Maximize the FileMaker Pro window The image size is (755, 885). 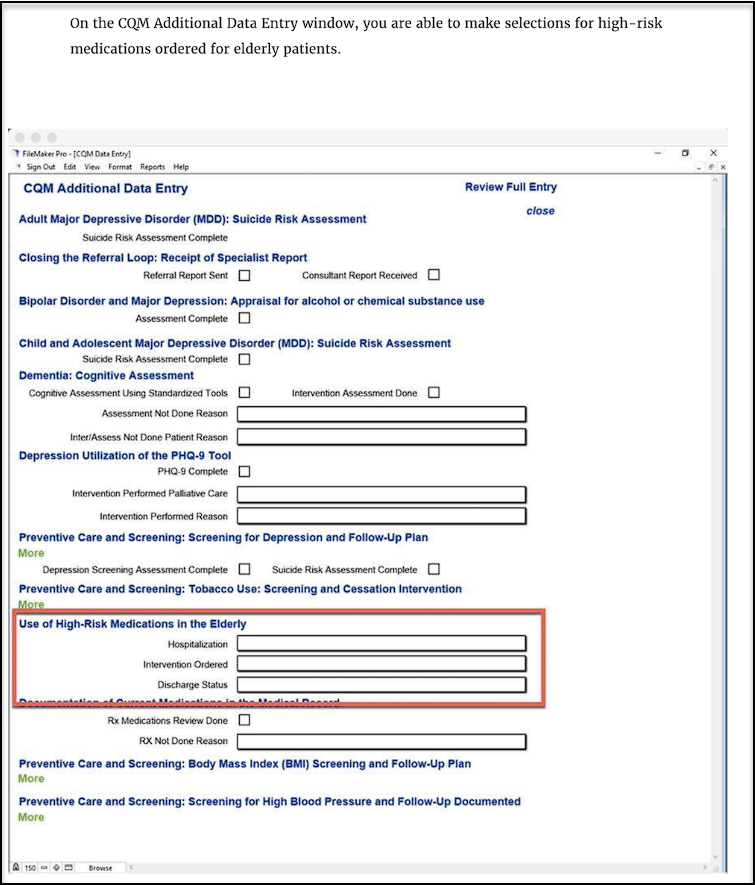[x=685, y=153]
